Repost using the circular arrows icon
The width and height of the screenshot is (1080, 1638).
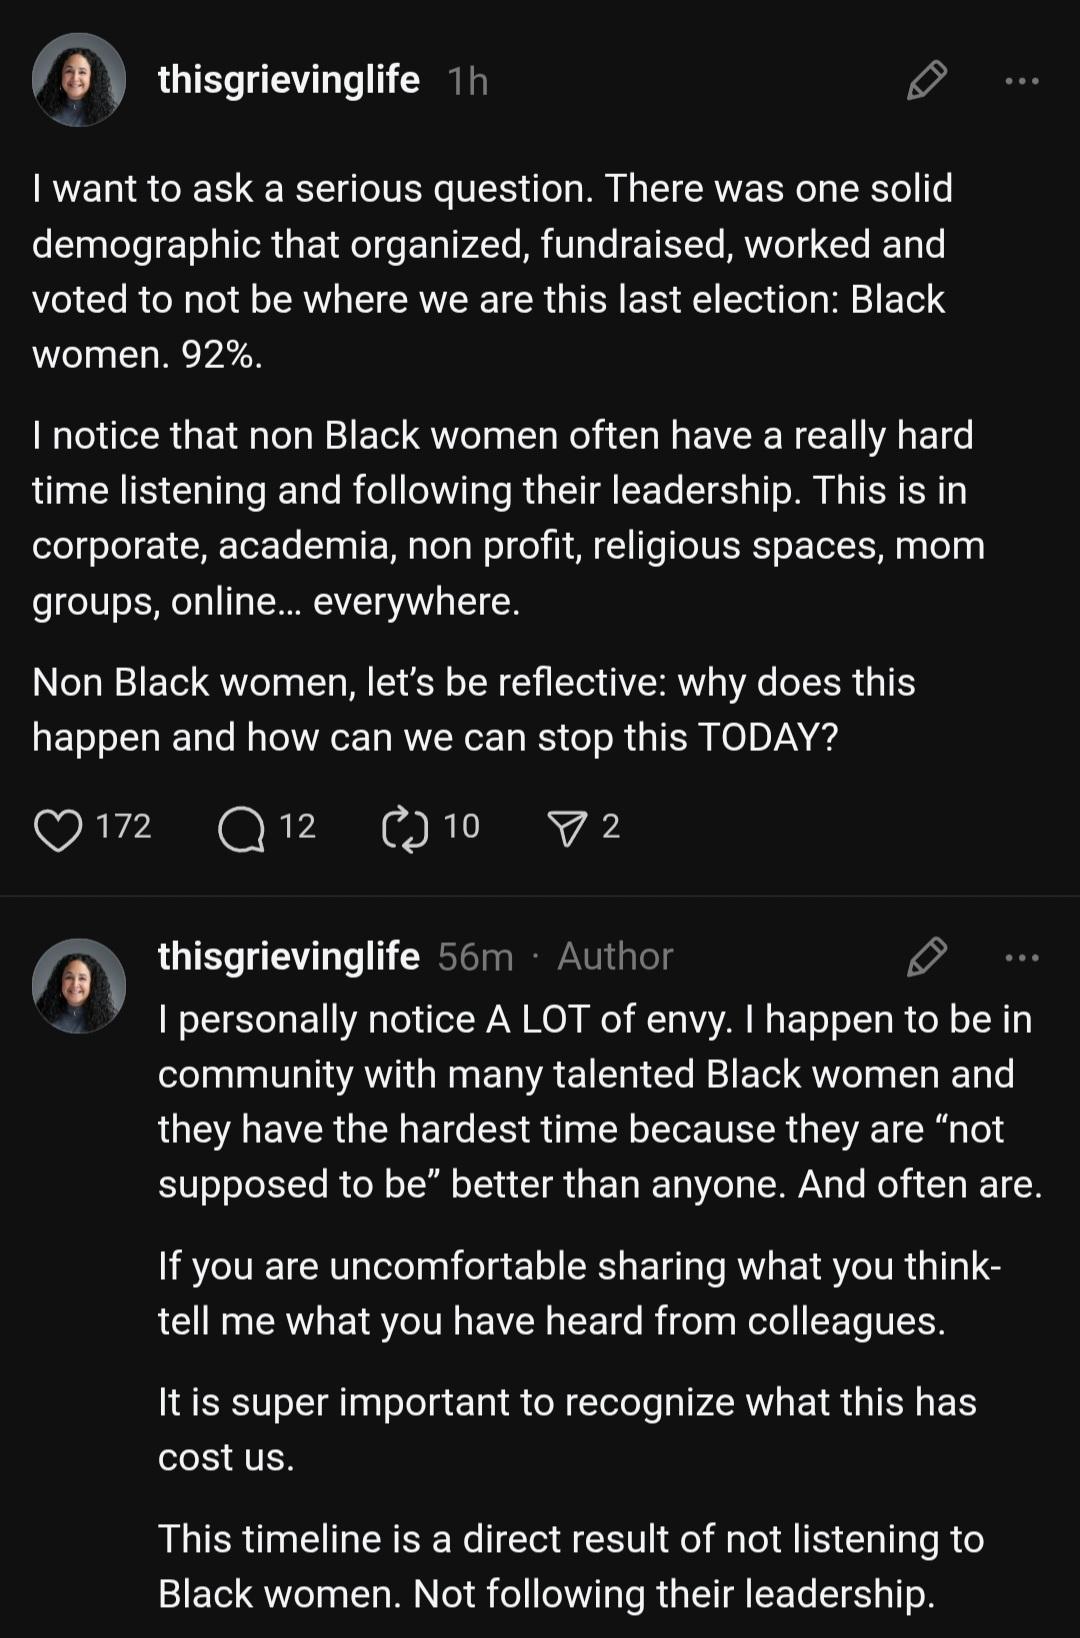pos(405,829)
